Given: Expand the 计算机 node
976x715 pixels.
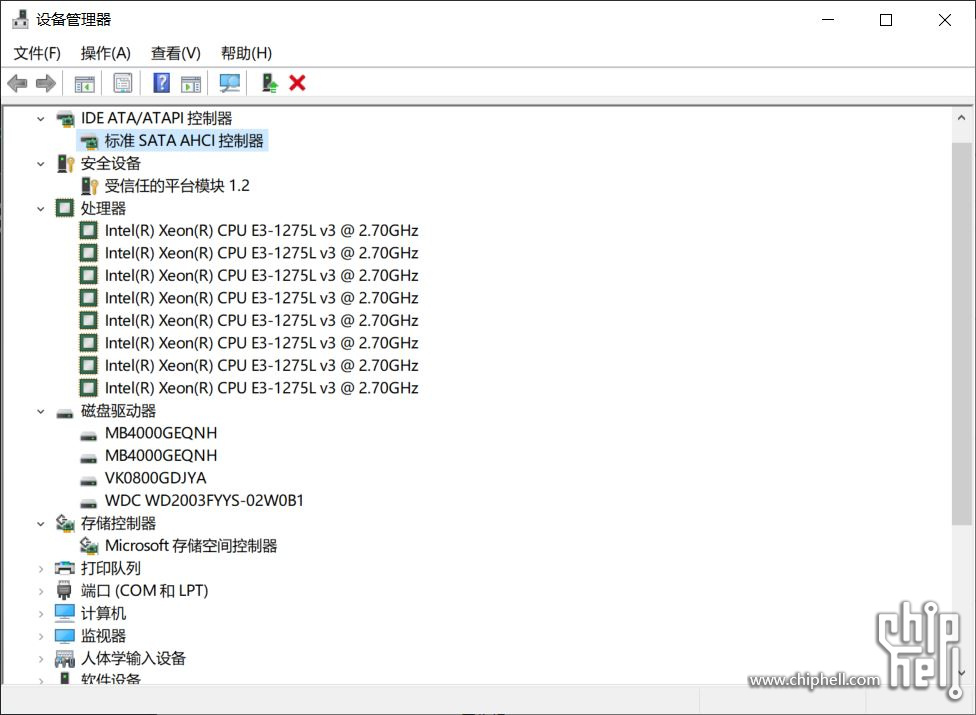Looking at the screenshot, I should coord(40,614).
